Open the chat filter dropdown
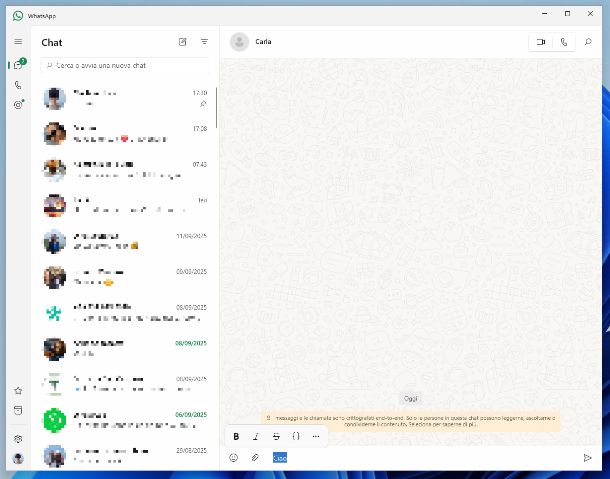The height and width of the screenshot is (479, 610). click(204, 42)
